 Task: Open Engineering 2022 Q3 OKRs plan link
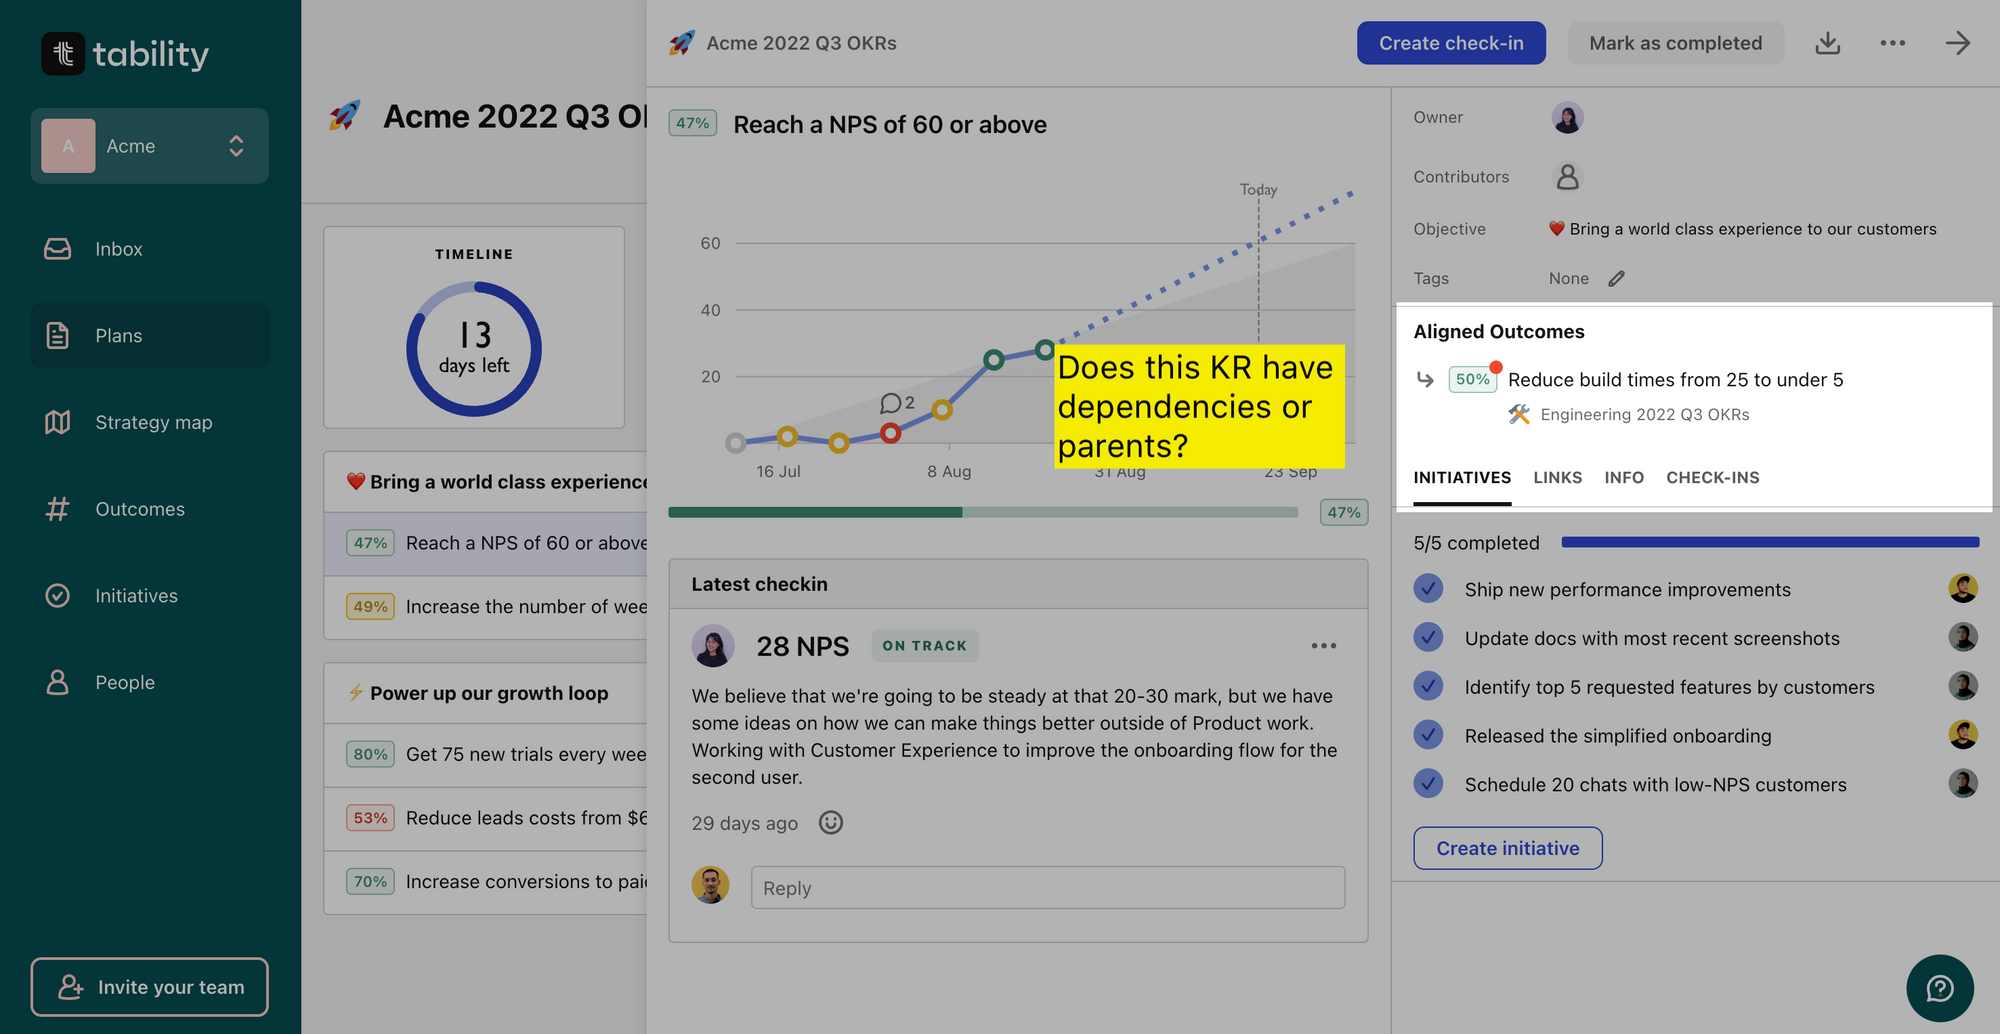(x=1645, y=414)
